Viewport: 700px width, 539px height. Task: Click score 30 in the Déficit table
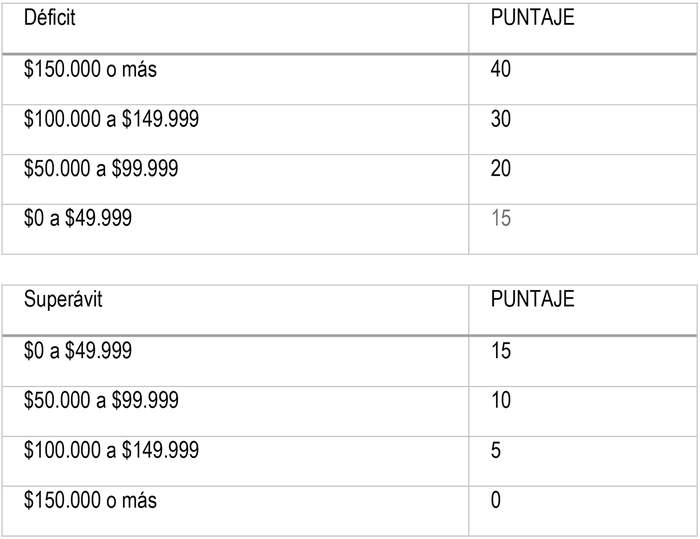501,120
